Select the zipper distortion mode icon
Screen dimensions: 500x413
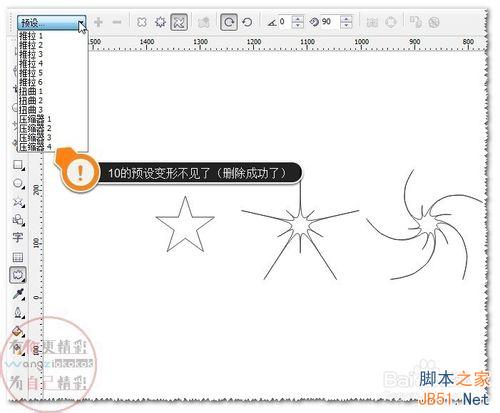click(161, 22)
